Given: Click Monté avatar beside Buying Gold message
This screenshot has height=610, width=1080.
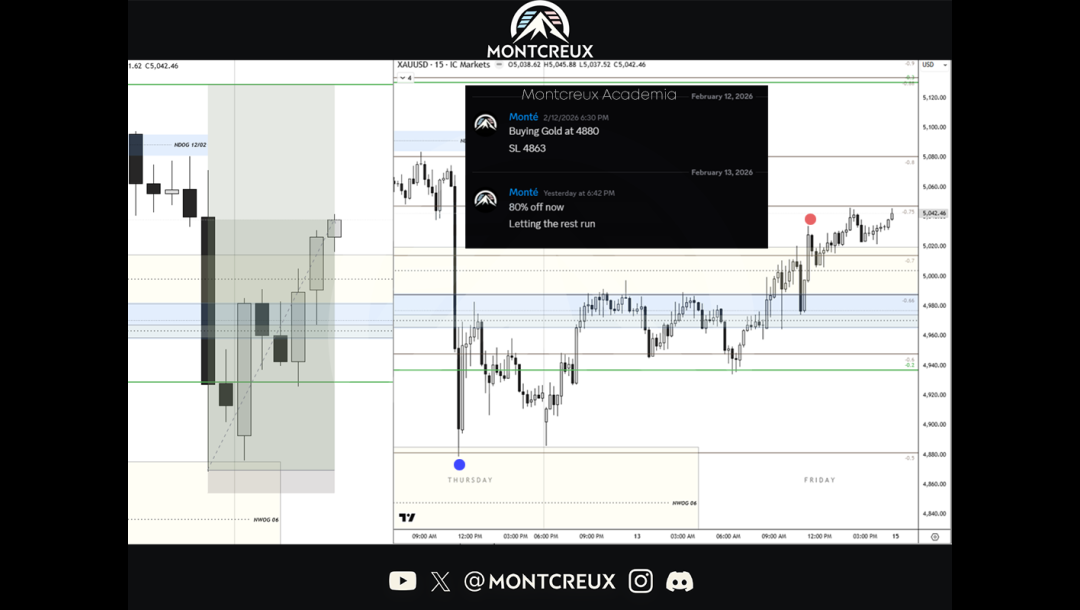Looking at the screenshot, I should [x=486, y=125].
